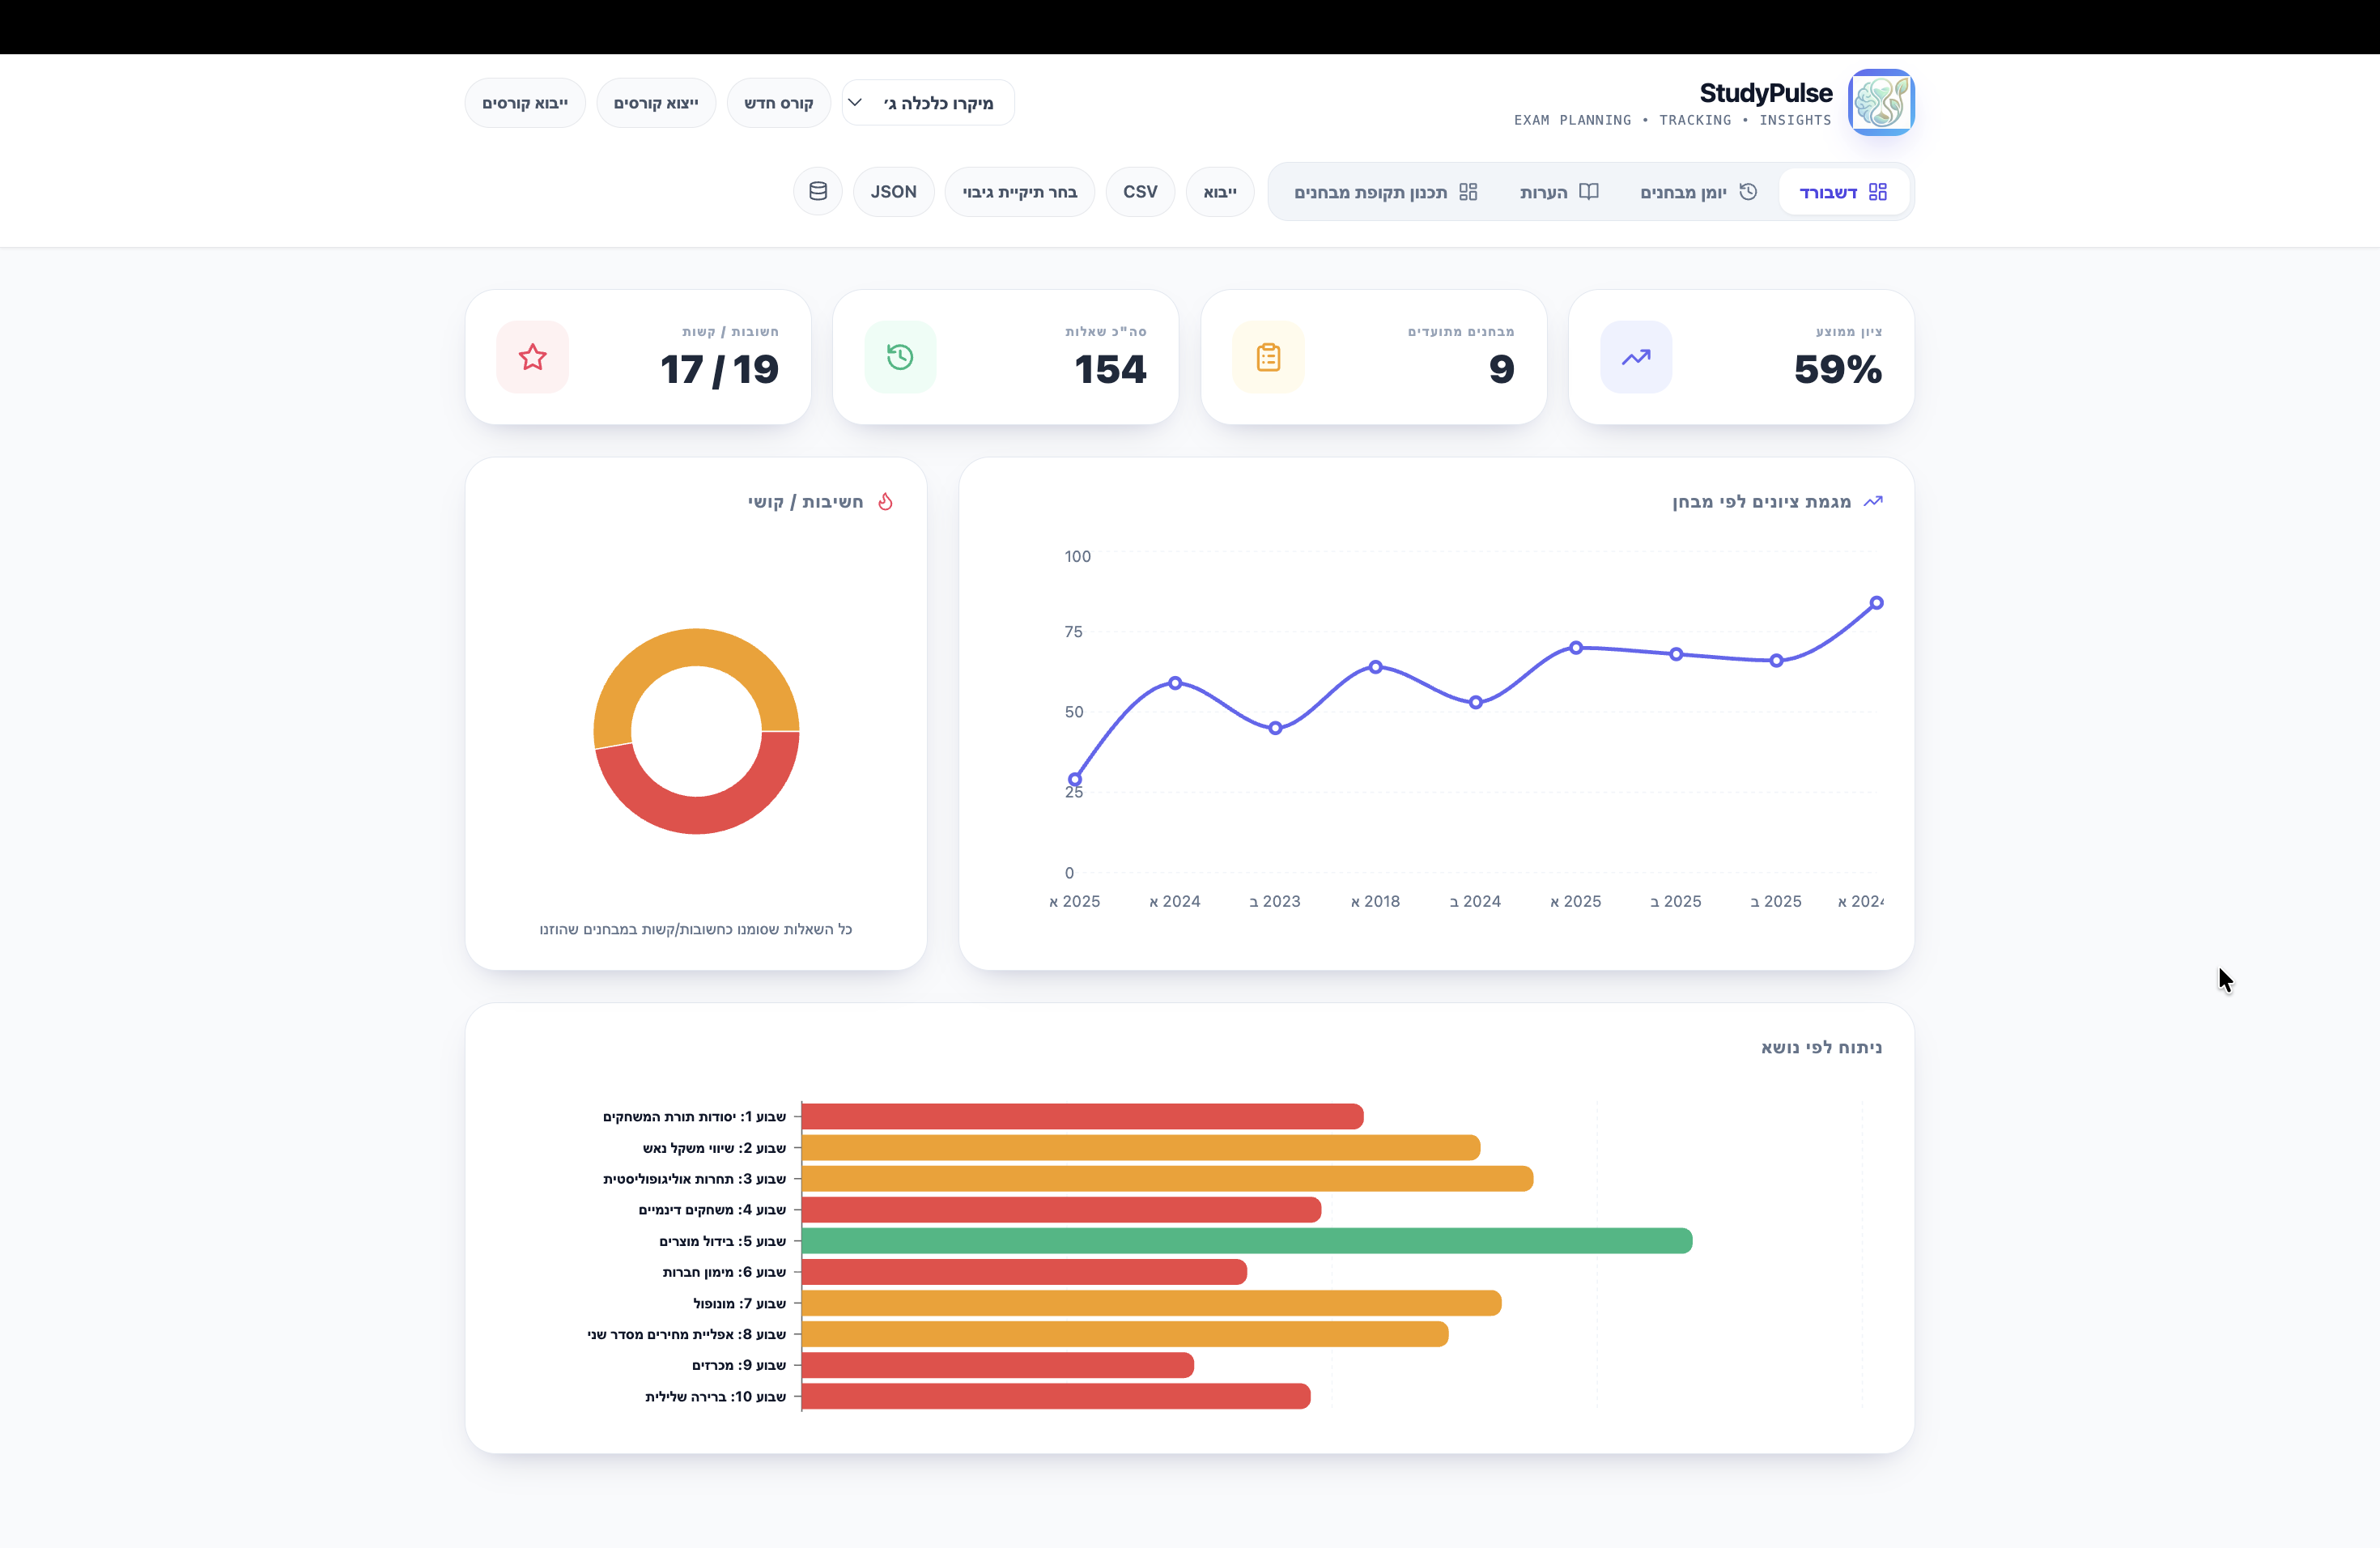Viewport: 2380px width, 1548px height.
Task: Choose a backup folder via בחר תיקיית גיבוי
Action: tap(1019, 191)
